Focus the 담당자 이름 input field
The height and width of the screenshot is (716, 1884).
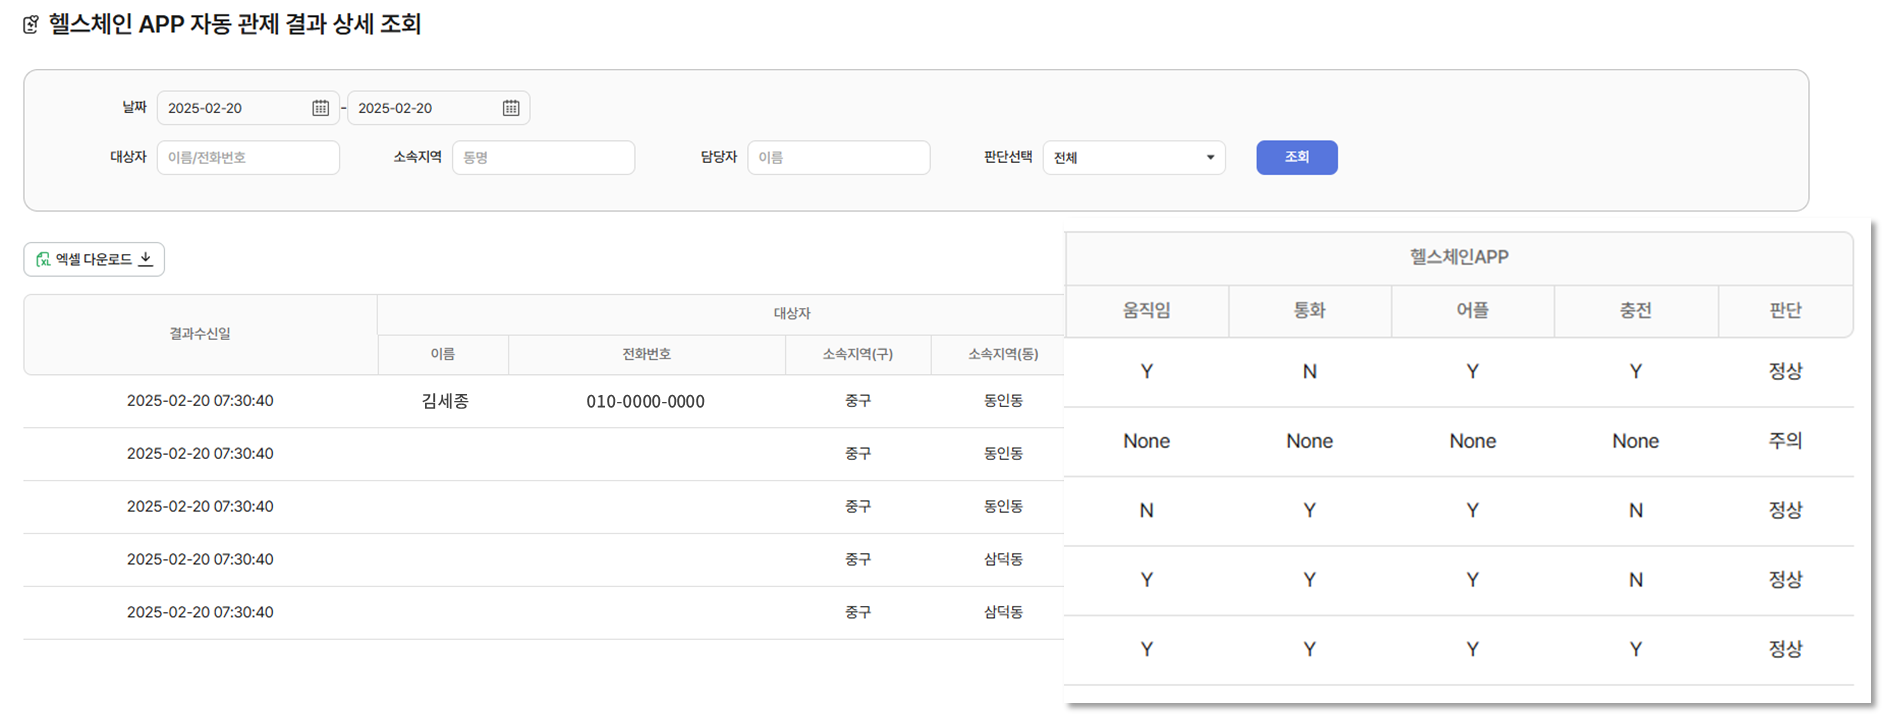click(x=839, y=158)
